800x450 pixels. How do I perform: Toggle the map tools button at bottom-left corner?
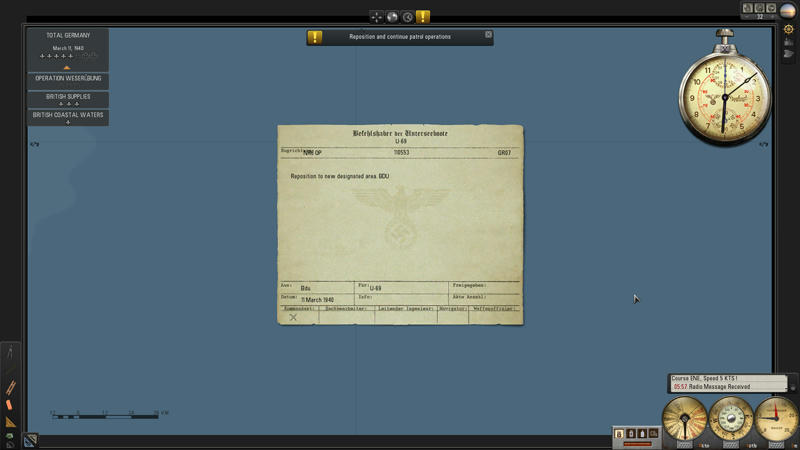30,440
